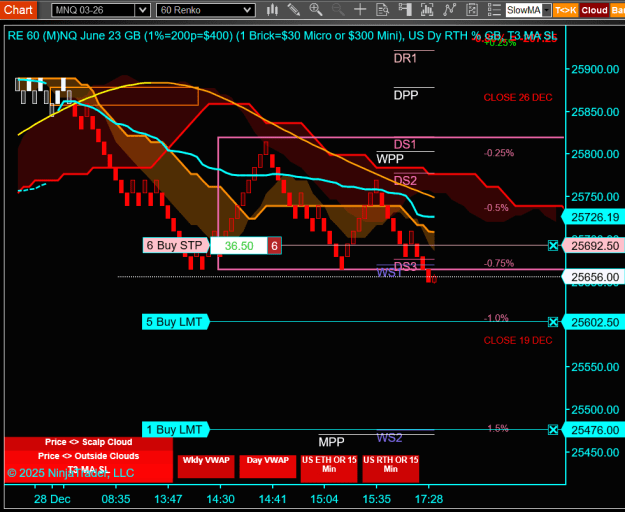The width and height of the screenshot is (625, 512).
Task: Click the 25602.50 price marker
Action: (x=593, y=322)
